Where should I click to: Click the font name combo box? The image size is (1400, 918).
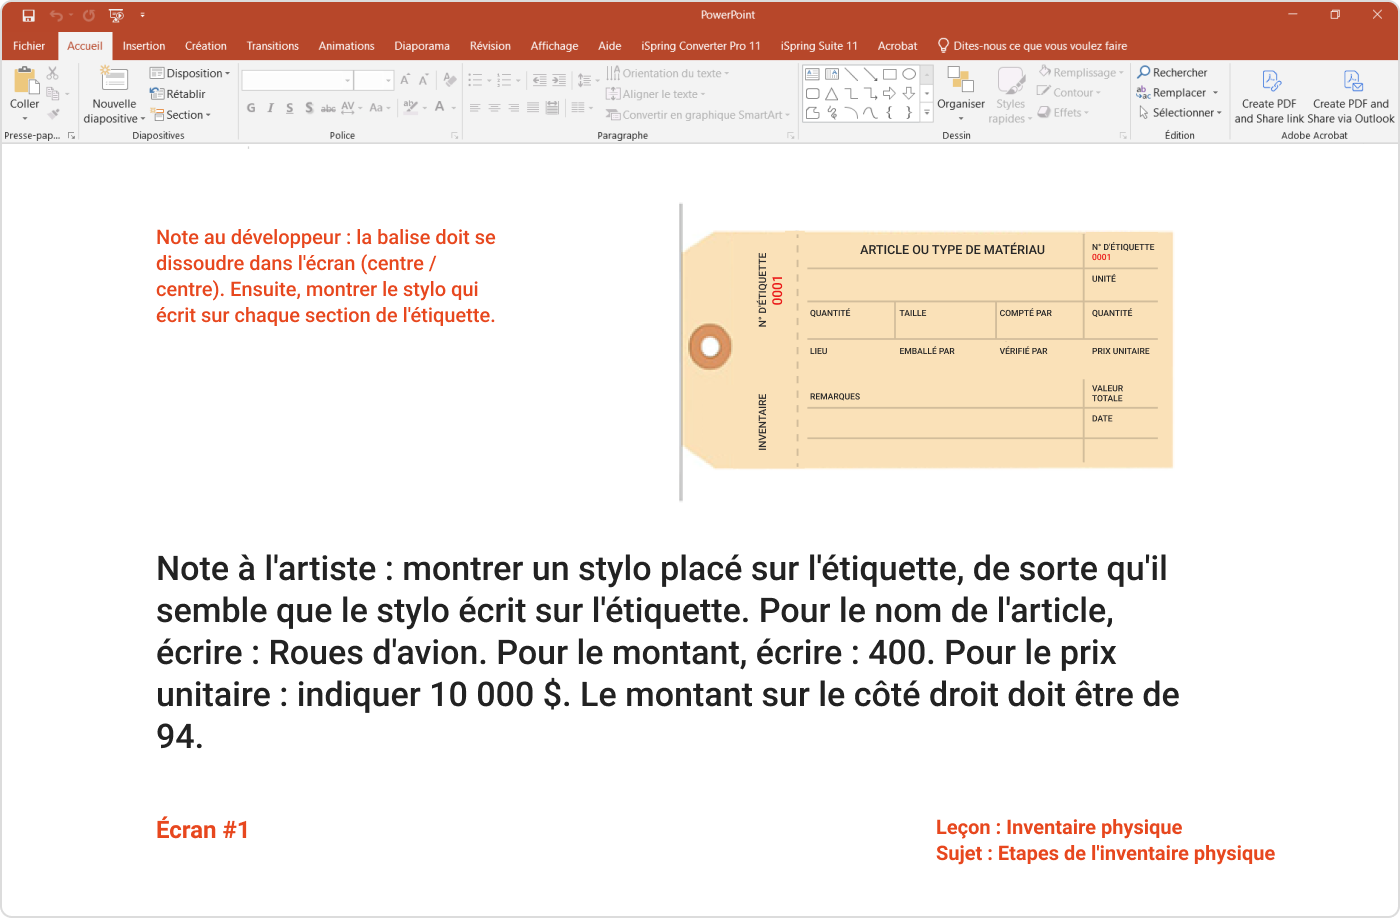[293, 78]
